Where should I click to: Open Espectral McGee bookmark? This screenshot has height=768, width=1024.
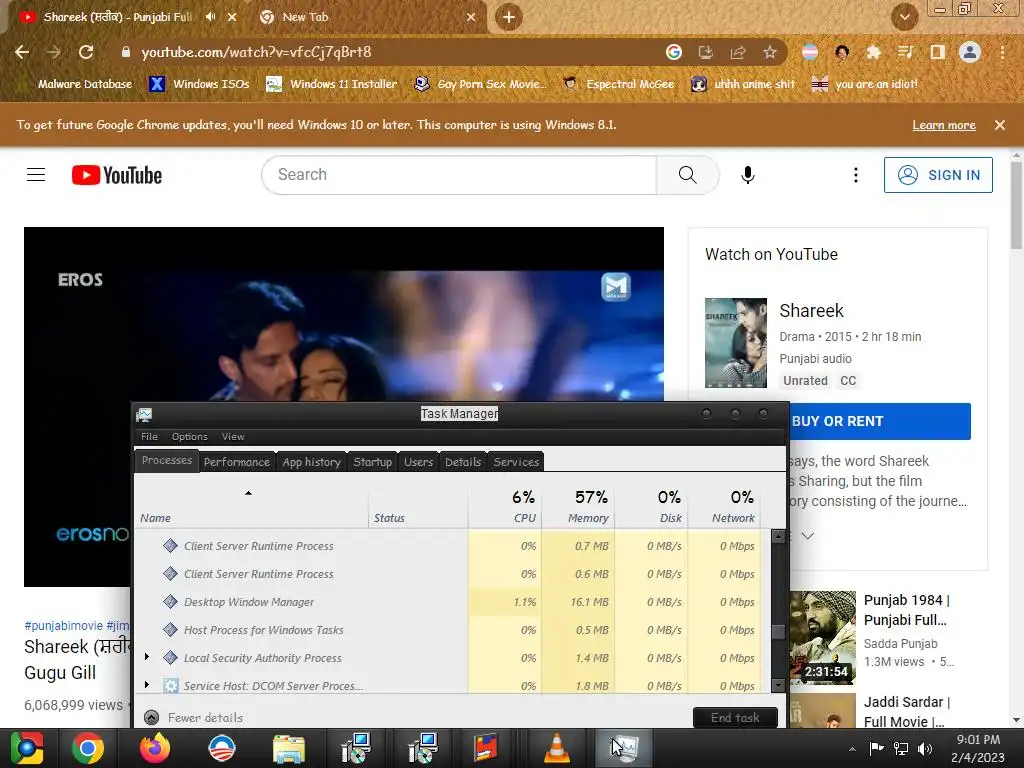(618, 84)
